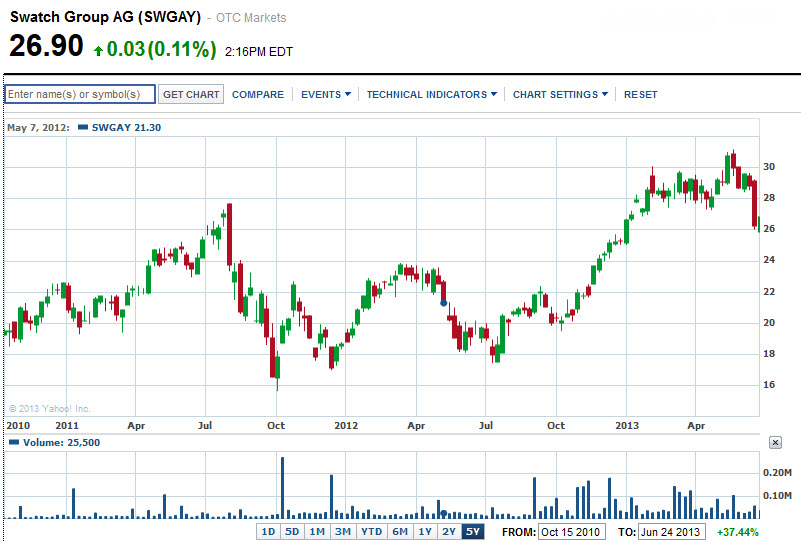Click the RESET link

(641, 95)
